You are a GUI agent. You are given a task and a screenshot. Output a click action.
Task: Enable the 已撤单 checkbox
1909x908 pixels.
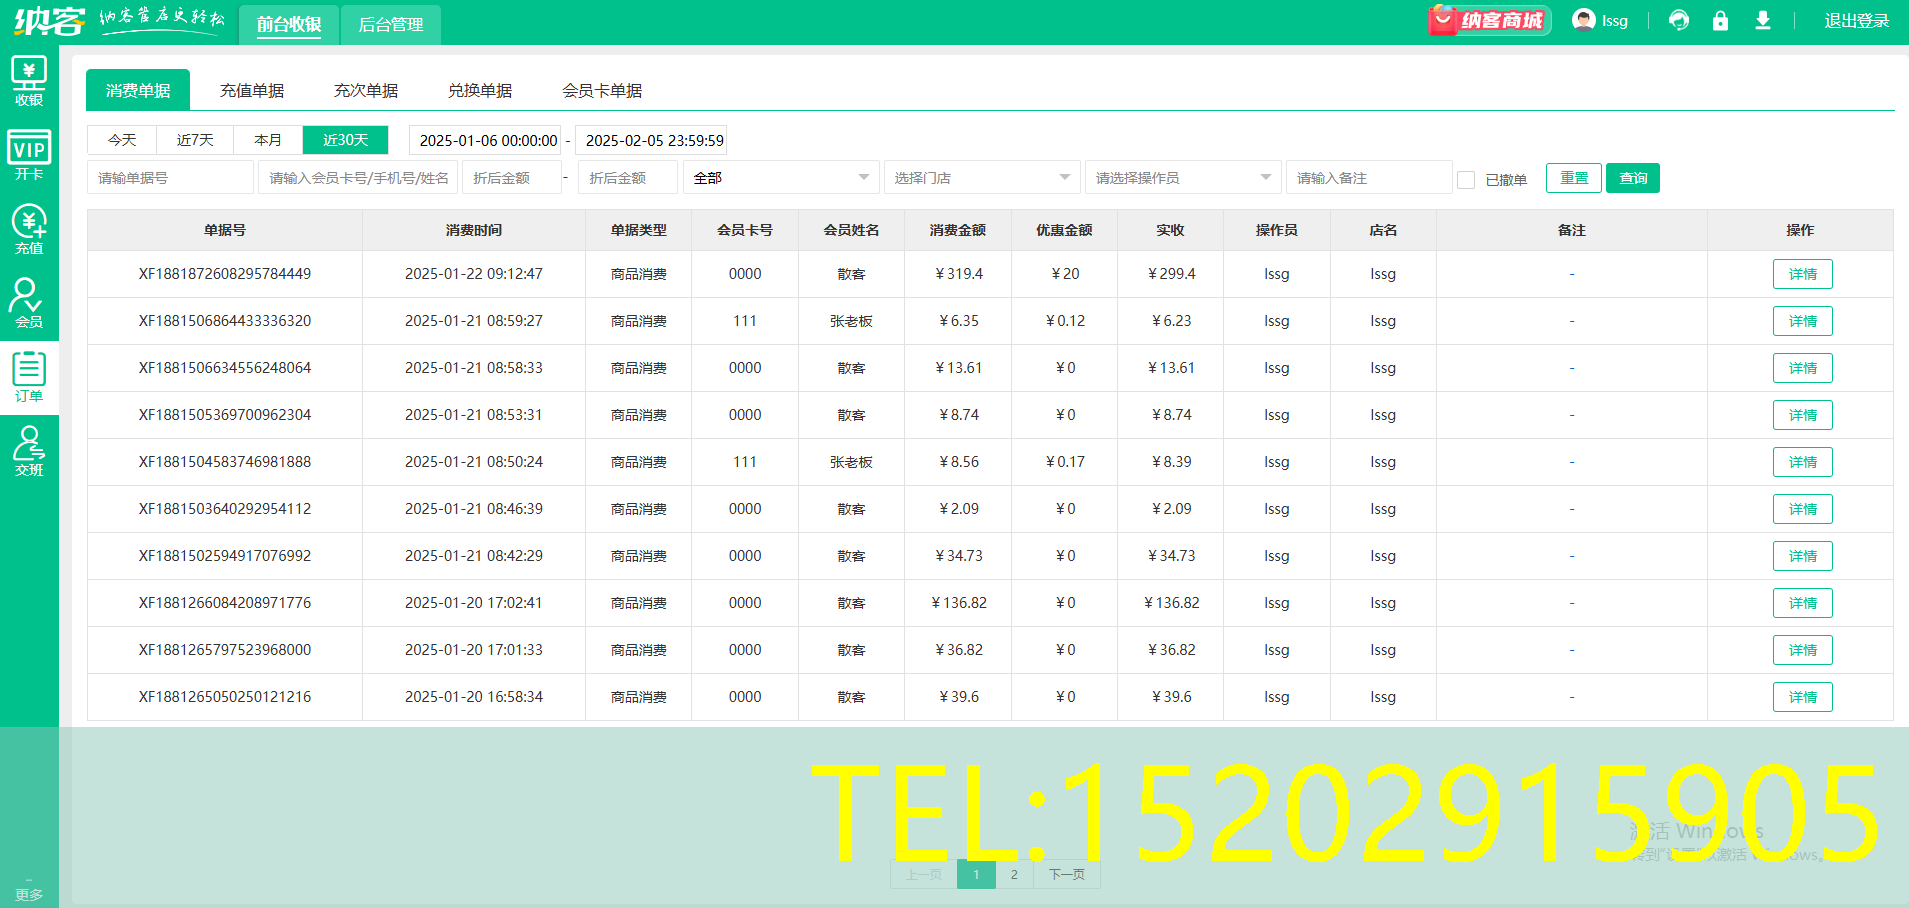tap(1466, 180)
